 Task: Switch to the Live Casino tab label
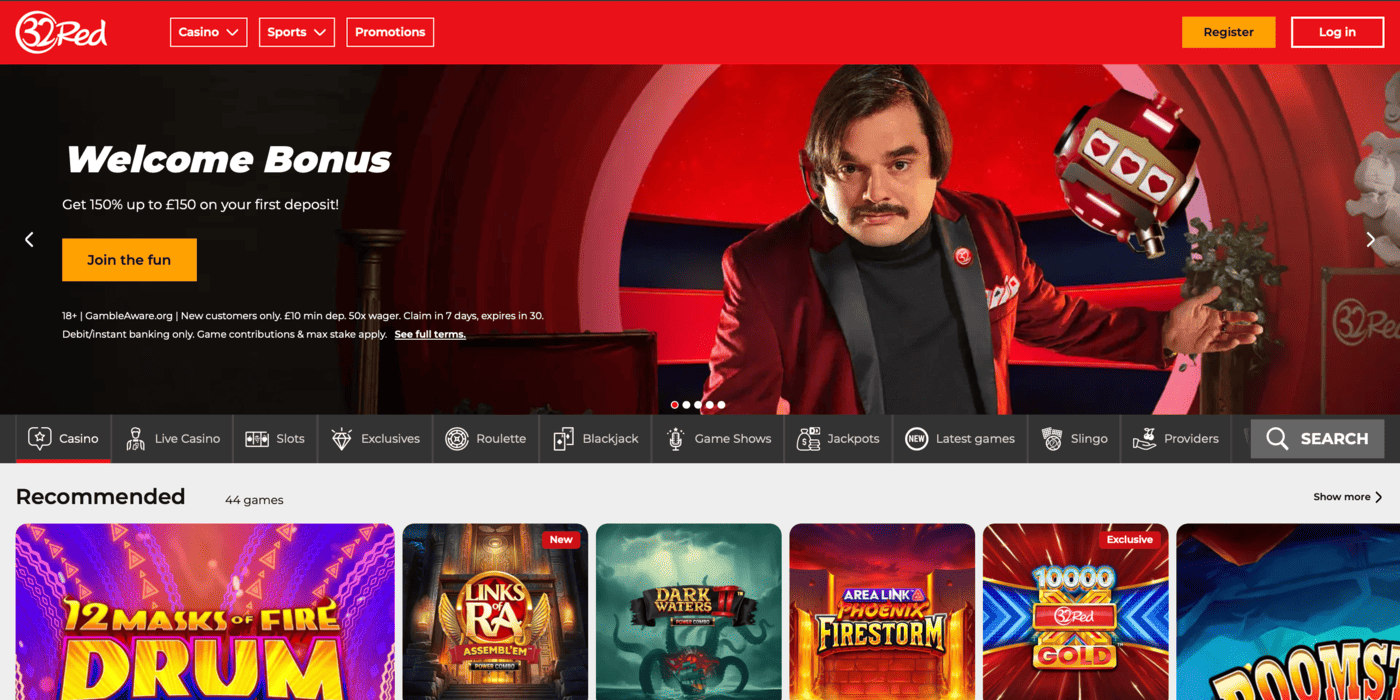point(187,439)
